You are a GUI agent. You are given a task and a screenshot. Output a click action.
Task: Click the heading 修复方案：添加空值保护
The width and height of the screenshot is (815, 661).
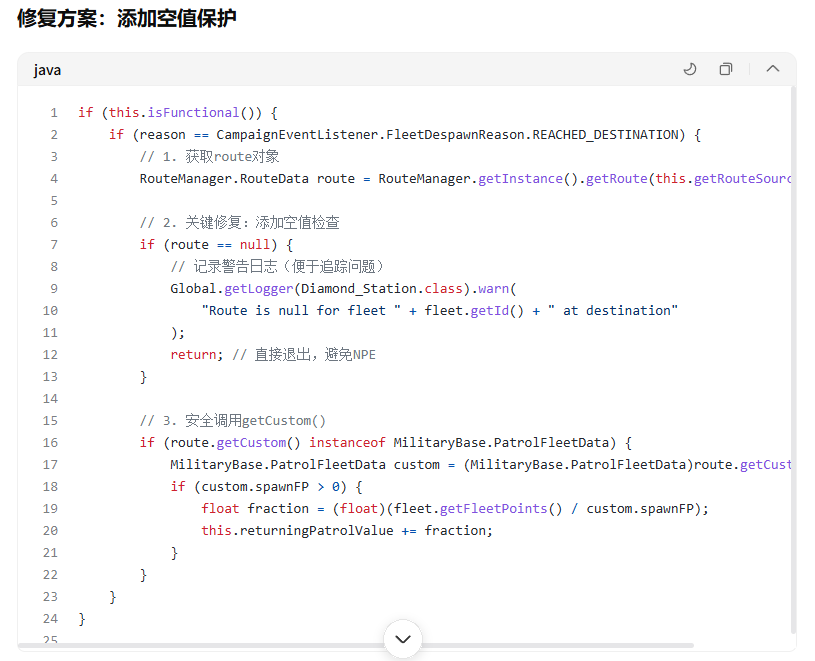[x=126, y=18]
